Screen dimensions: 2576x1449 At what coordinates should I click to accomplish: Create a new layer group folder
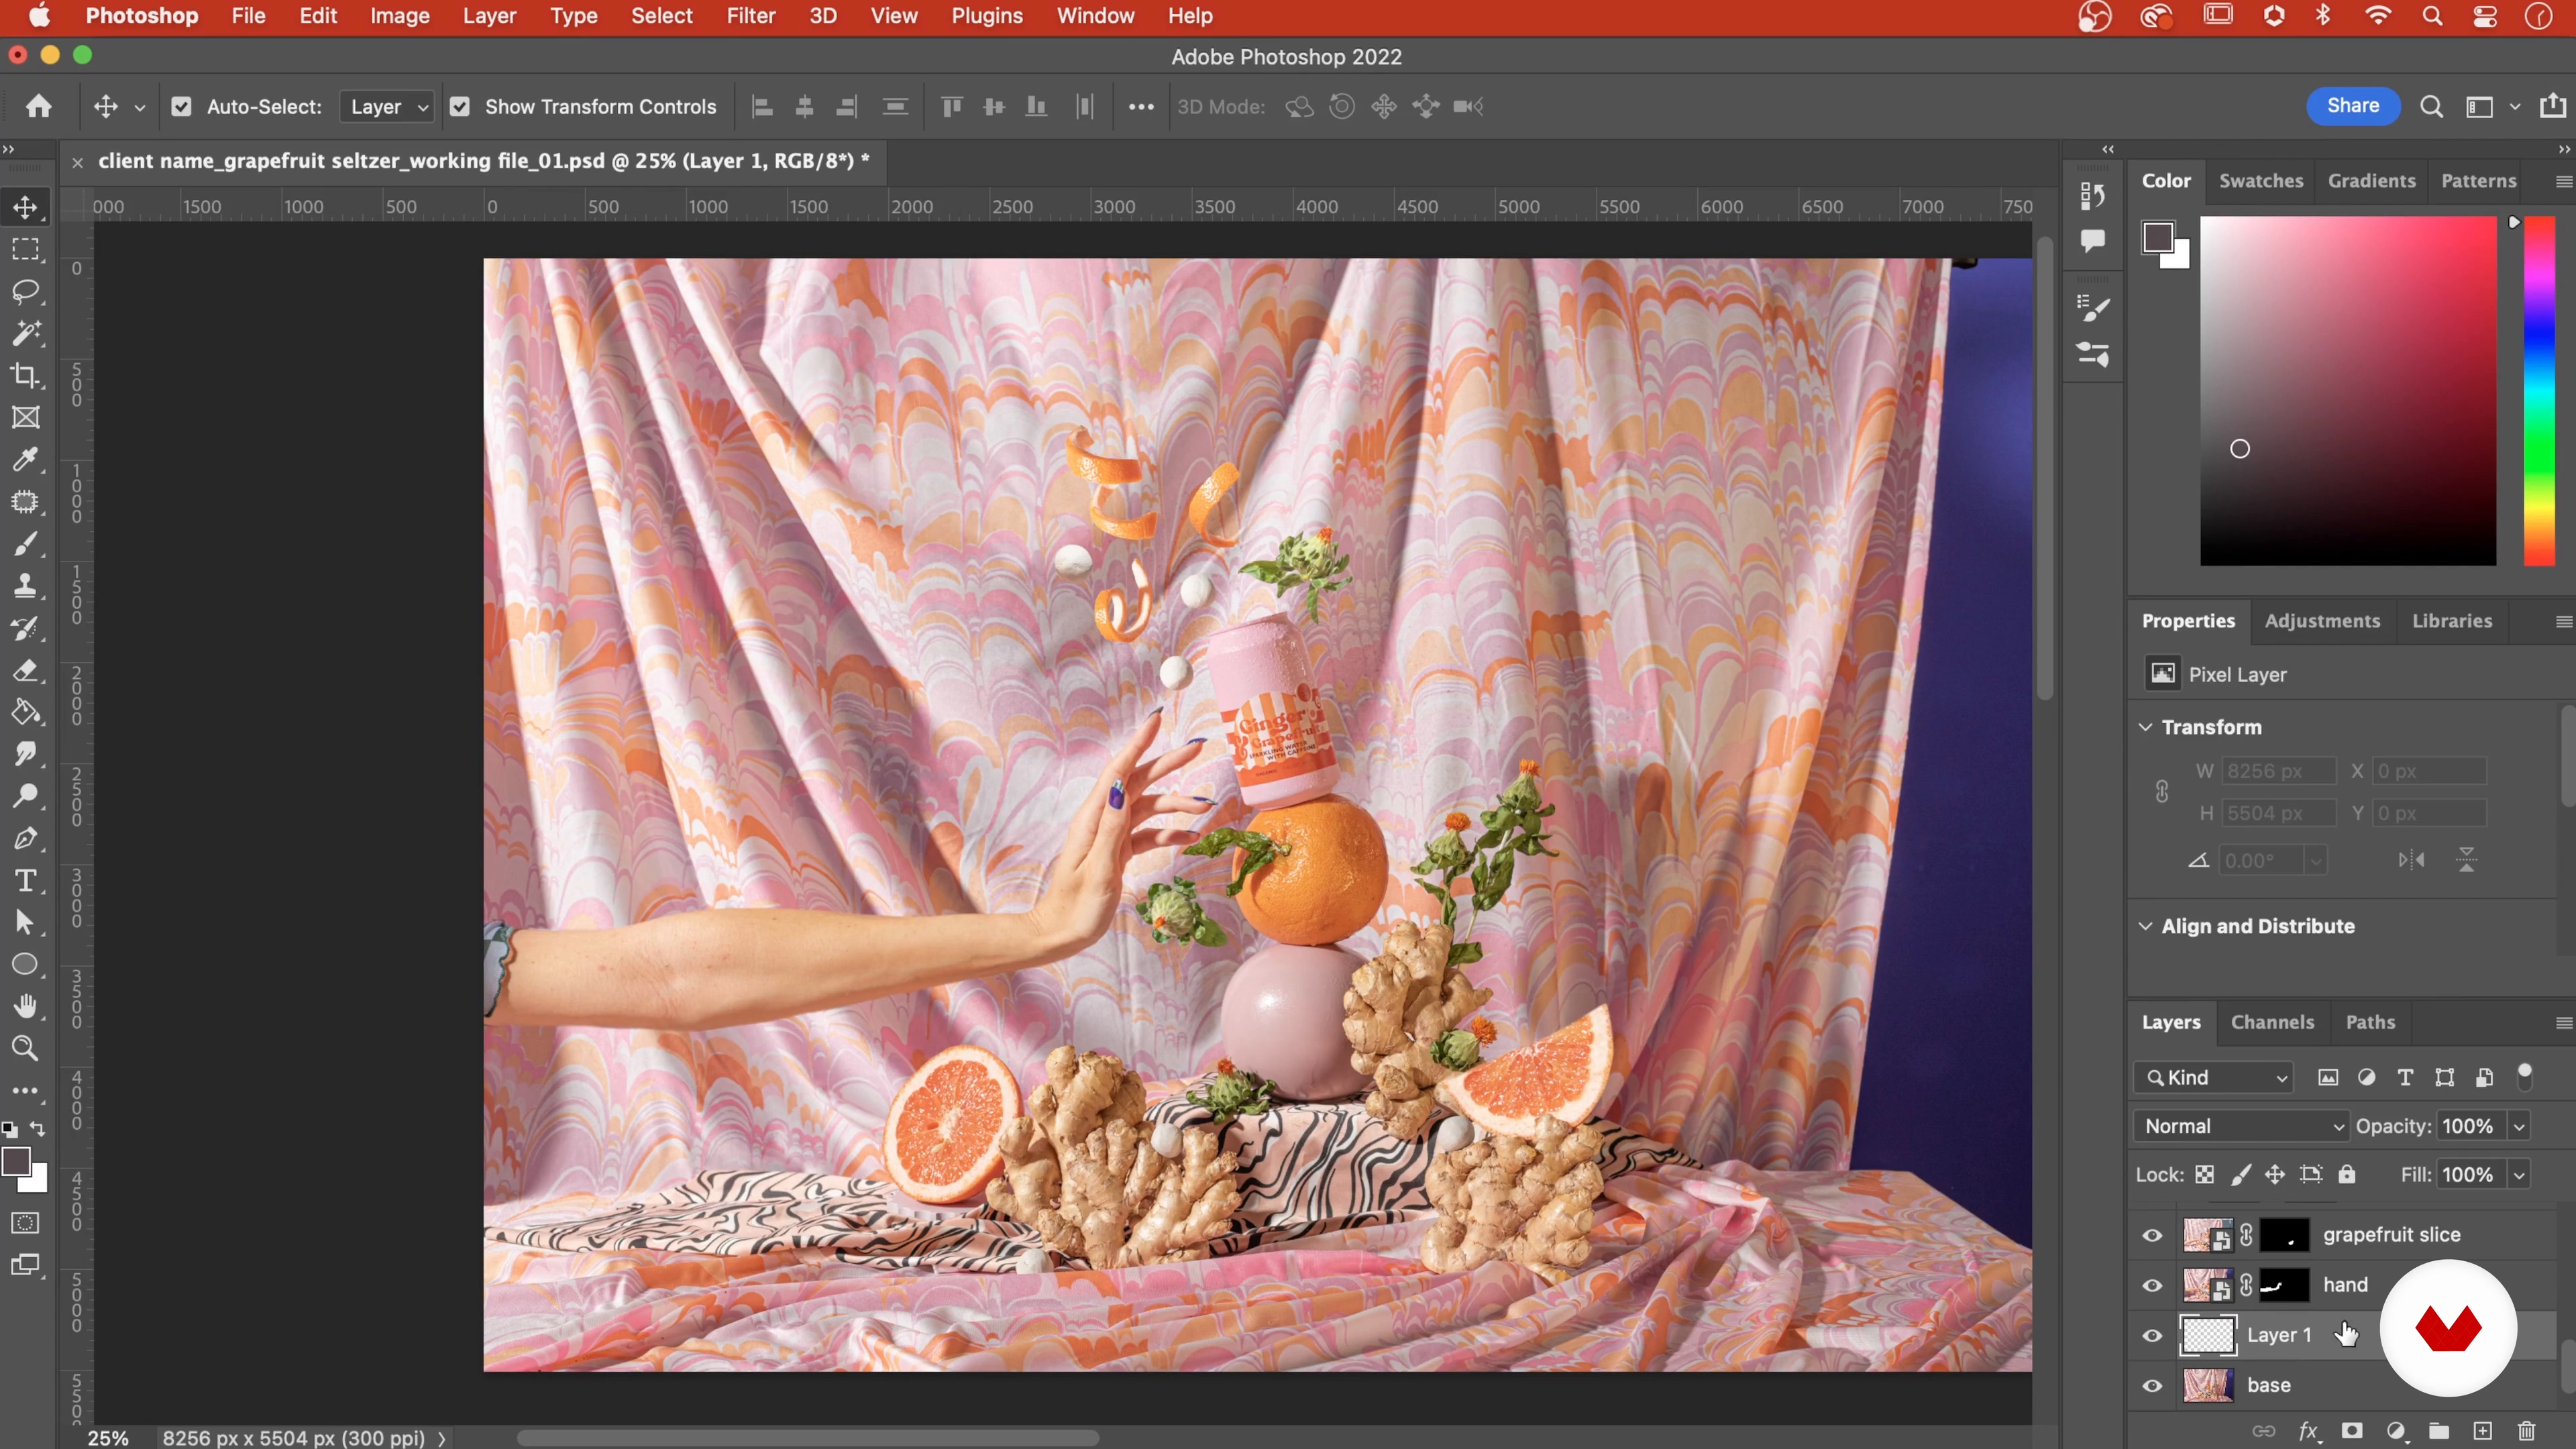[2439, 1431]
